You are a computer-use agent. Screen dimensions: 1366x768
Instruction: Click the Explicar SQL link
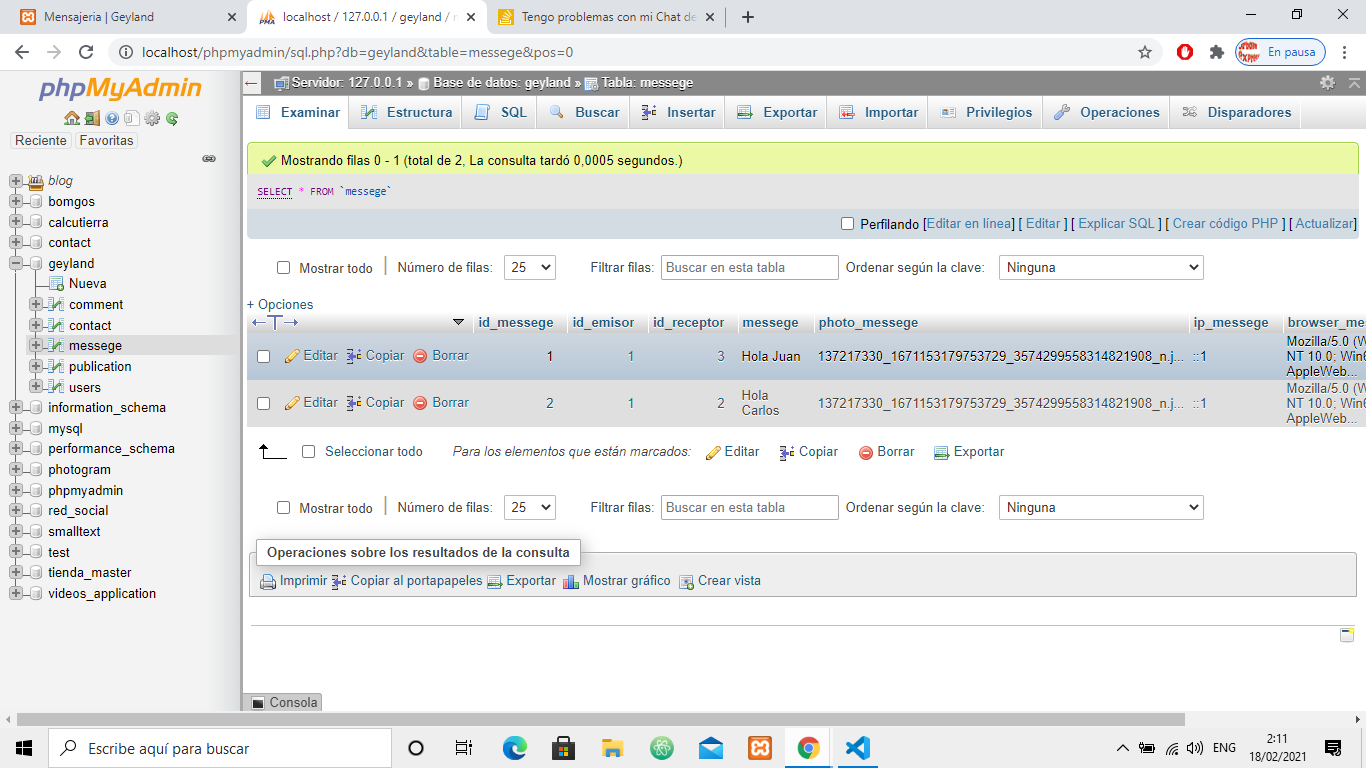click(1116, 224)
